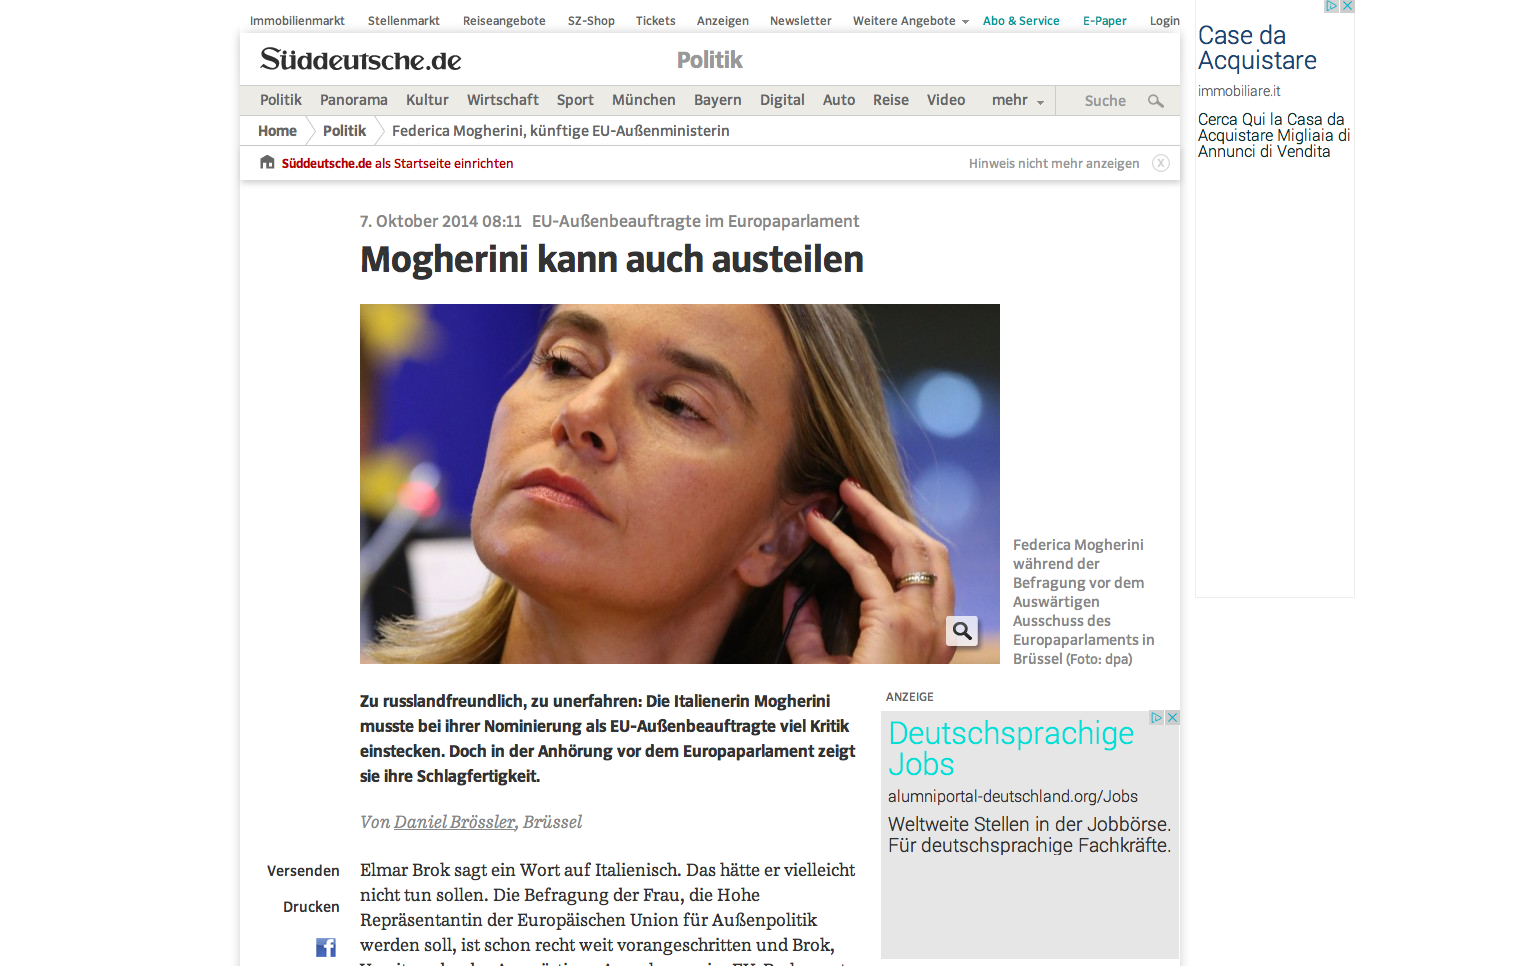The image size is (1513, 966).
Task: Go to the München section
Action: coord(643,100)
